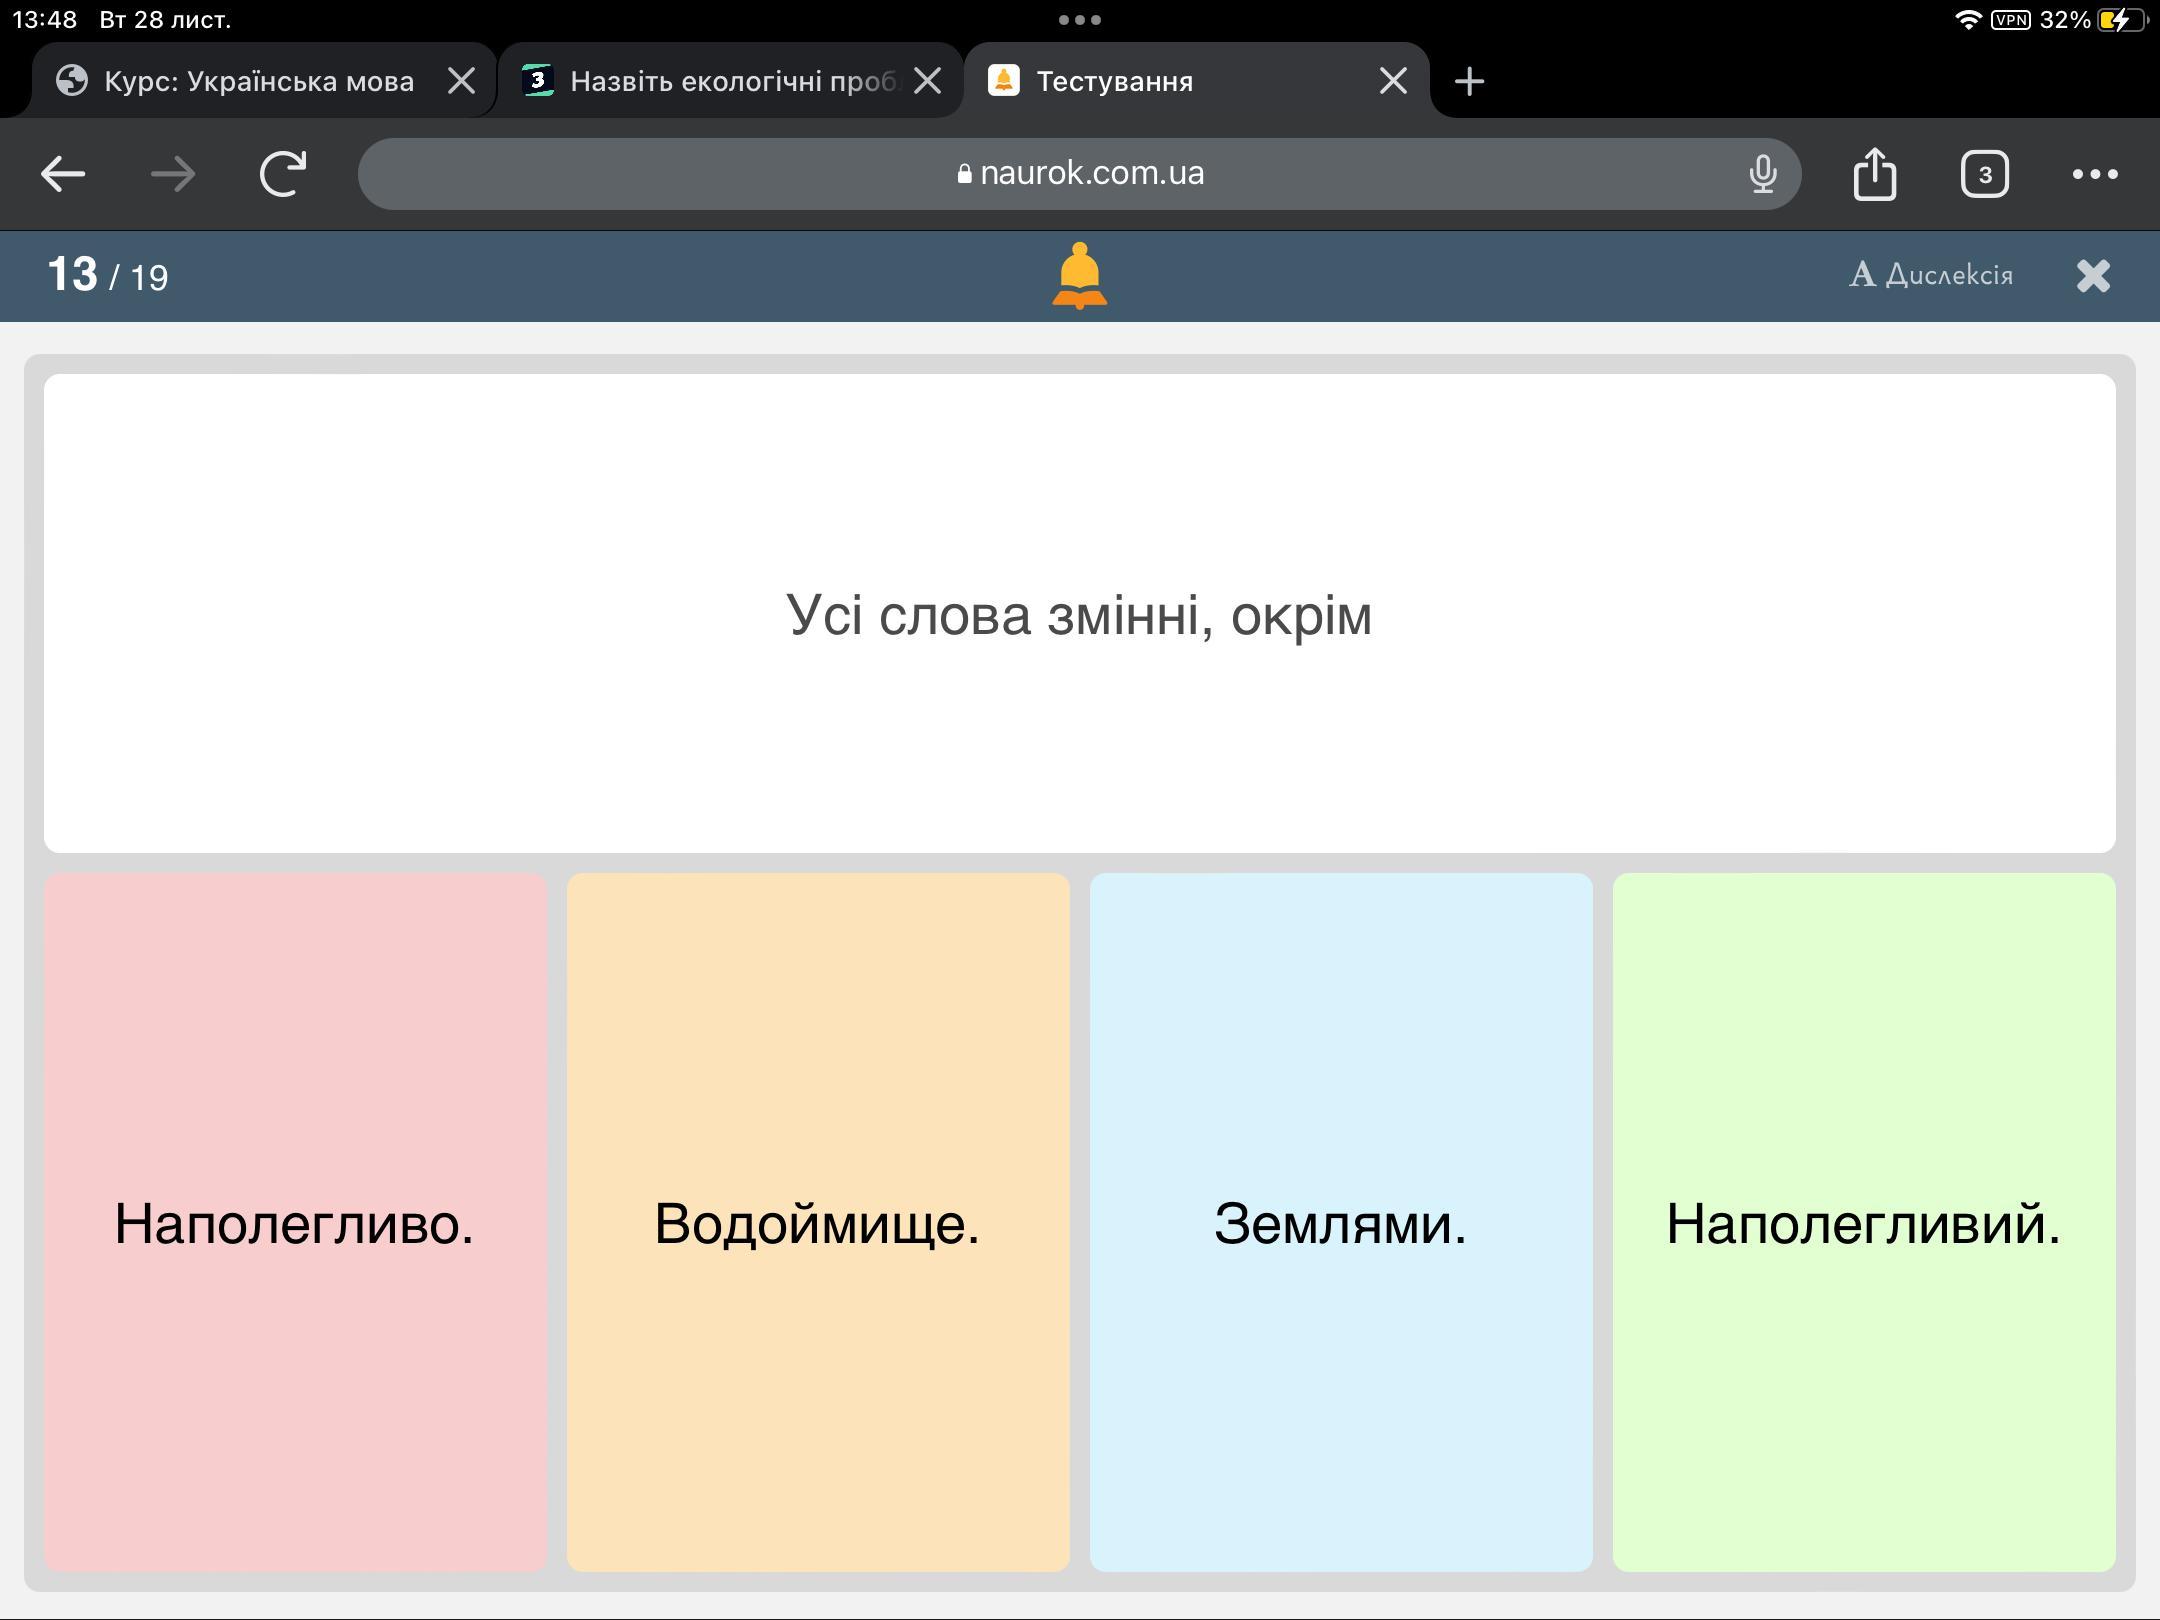Toggle the Дислексія font mode
Viewport: 2160px width, 1620px height.
click(x=1931, y=275)
